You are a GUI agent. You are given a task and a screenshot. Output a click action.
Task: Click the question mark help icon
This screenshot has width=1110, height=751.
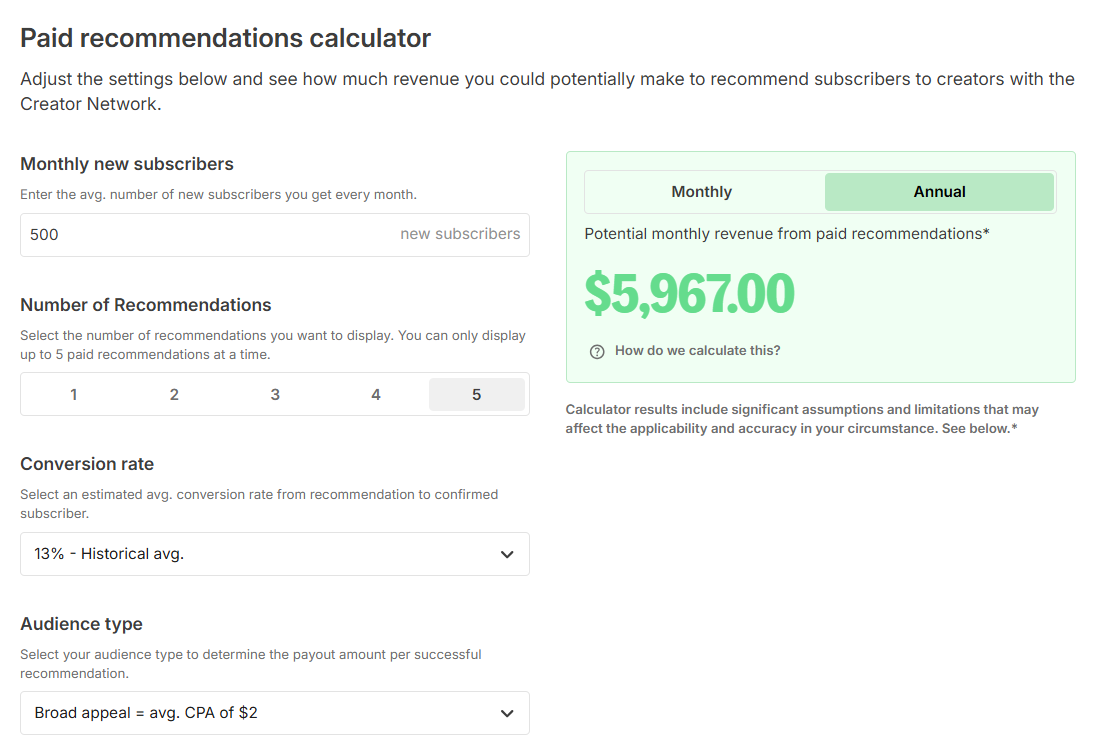point(597,351)
